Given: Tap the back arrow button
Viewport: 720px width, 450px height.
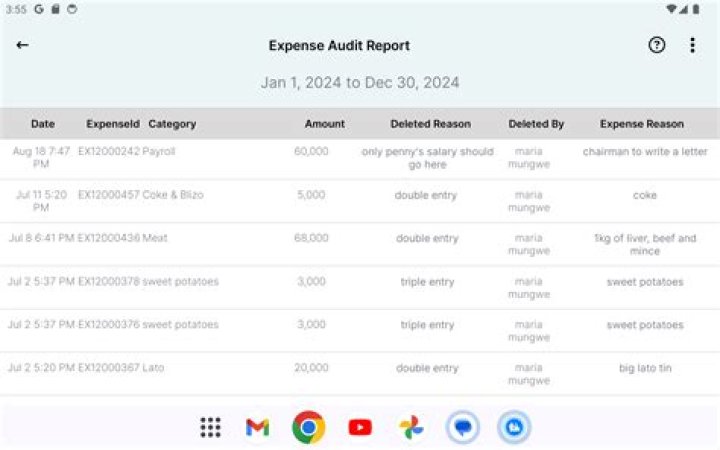Looking at the screenshot, I should coord(22,45).
